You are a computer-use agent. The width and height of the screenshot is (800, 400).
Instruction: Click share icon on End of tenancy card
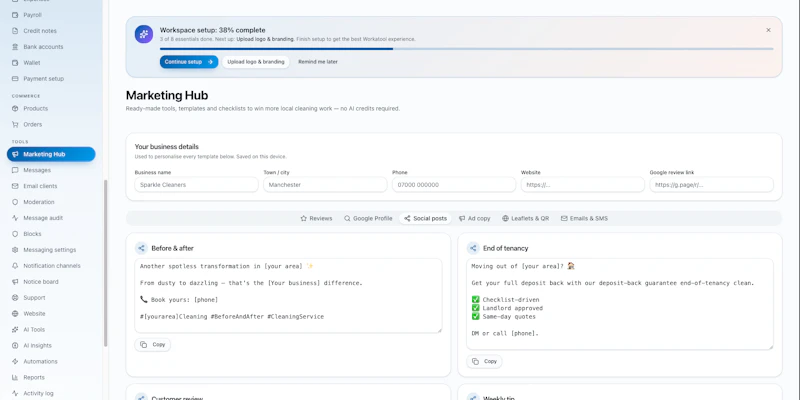click(473, 248)
